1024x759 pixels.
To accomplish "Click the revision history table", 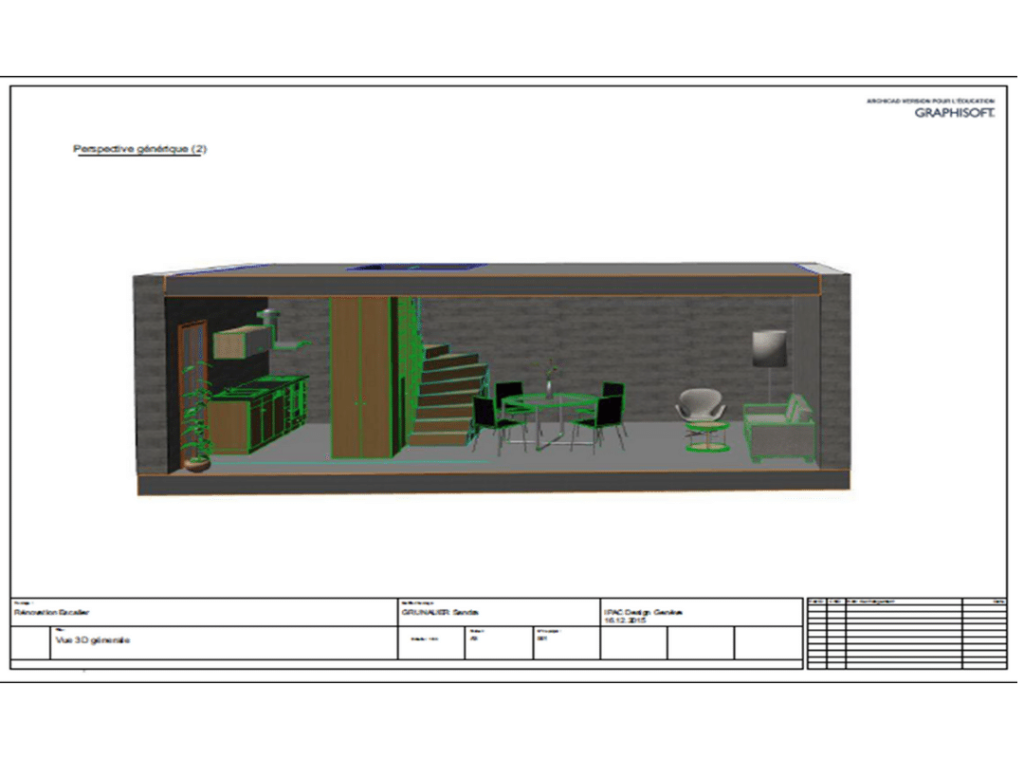I will 906,633.
